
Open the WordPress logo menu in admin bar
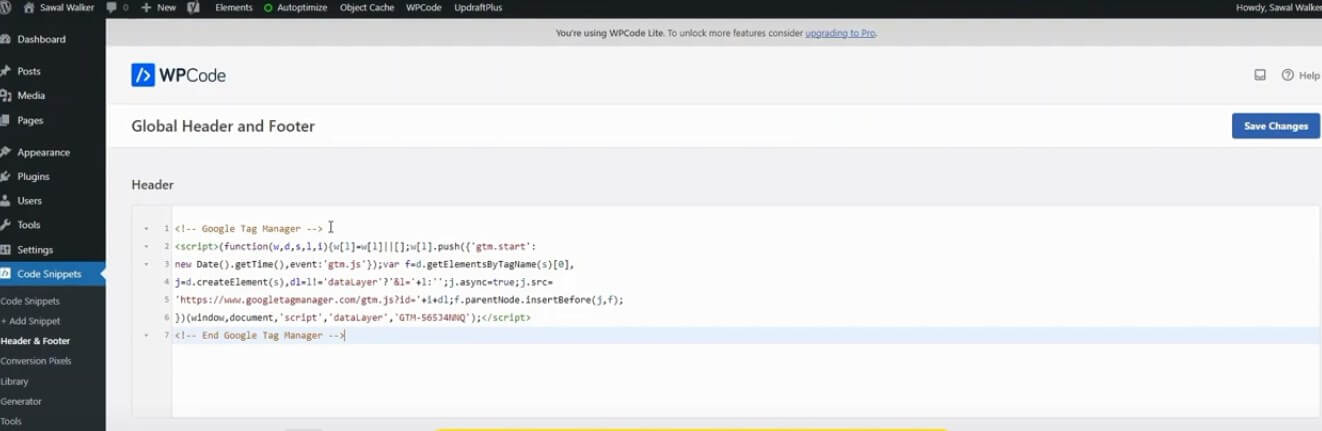tap(5, 7)
